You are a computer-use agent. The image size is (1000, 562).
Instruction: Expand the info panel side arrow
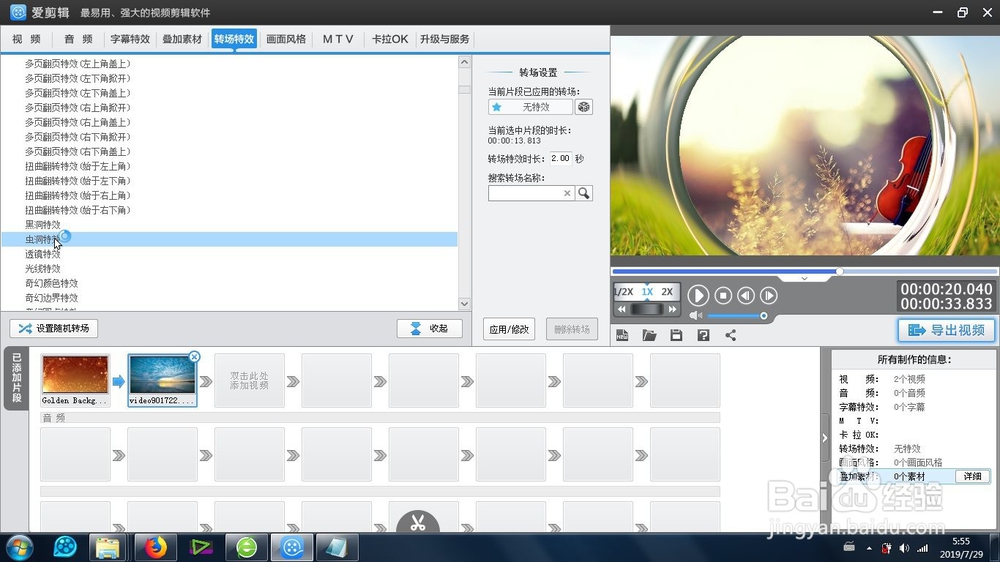(825, 438)
